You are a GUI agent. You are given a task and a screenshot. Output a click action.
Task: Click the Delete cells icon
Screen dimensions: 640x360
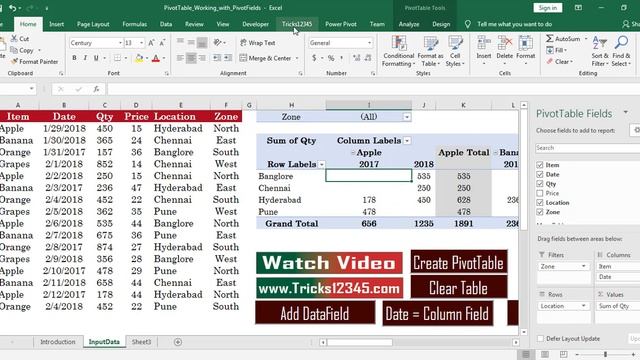click(x=504, y=43)
